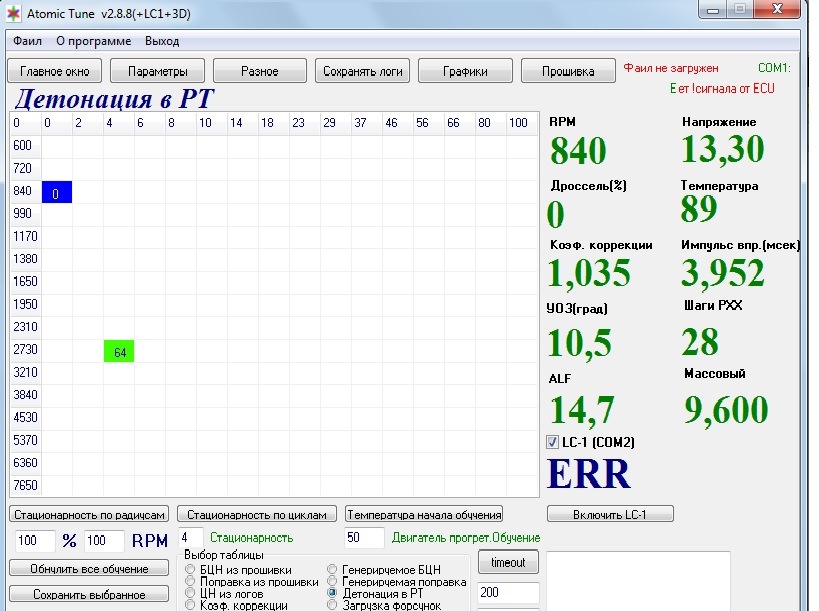This screenshot has height=611, width=819.
Task: Click the percent stationarity field with 100
Action: tap(34, 540)
